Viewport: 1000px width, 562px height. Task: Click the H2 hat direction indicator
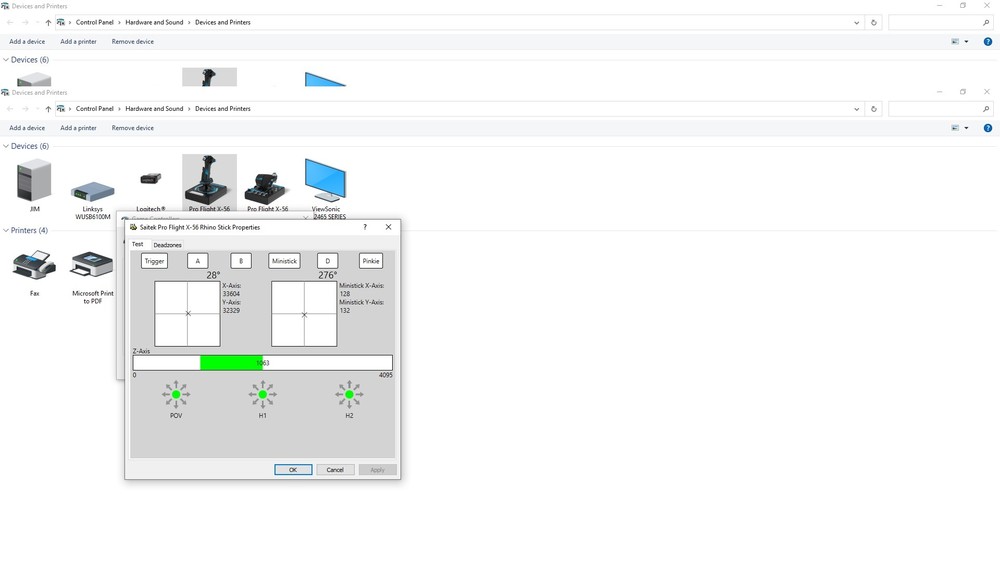349,395
